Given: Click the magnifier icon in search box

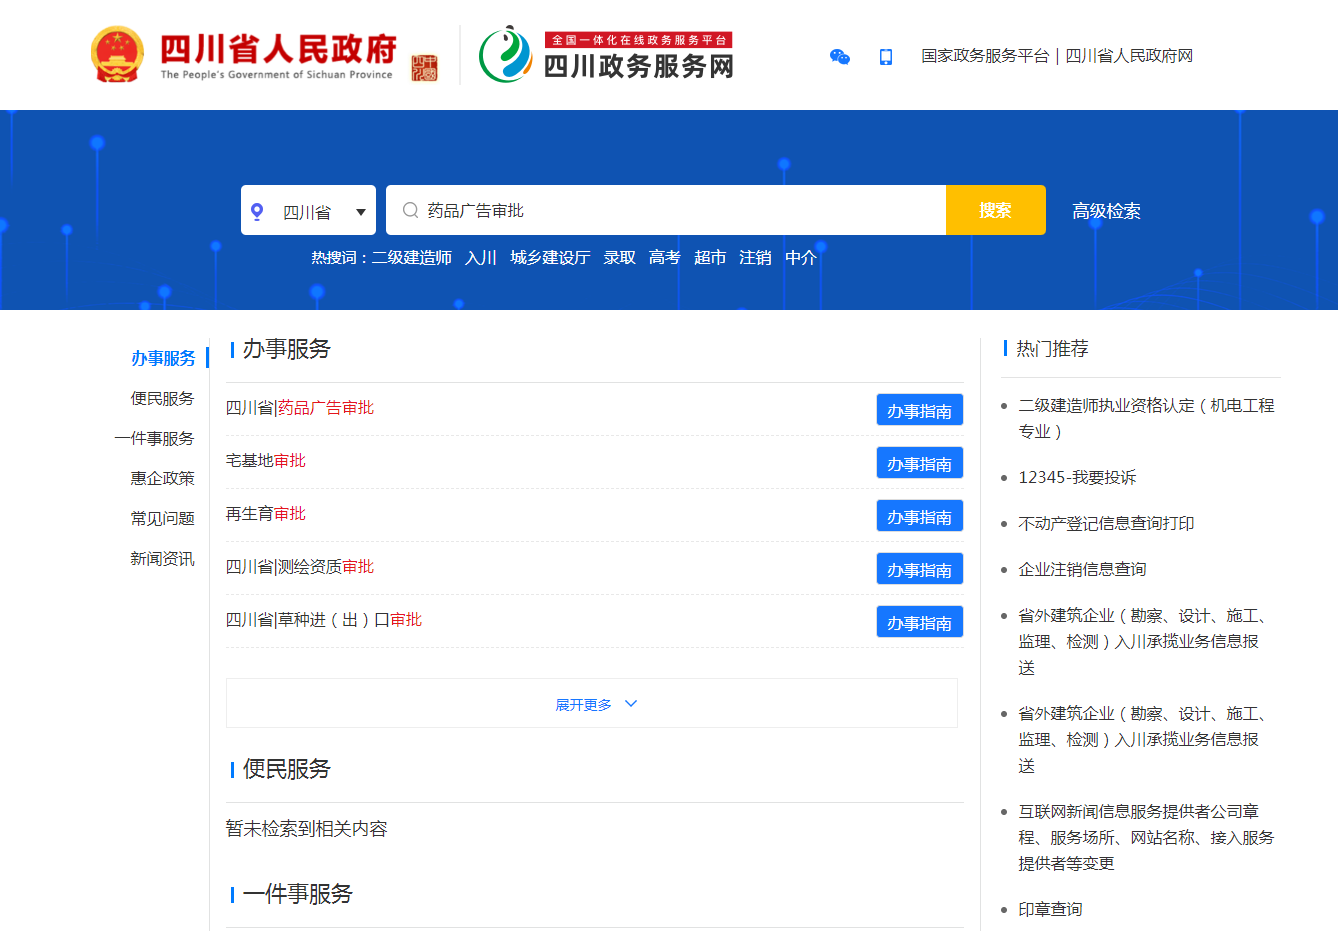Looking at the screenshot, I should [410, 210].
